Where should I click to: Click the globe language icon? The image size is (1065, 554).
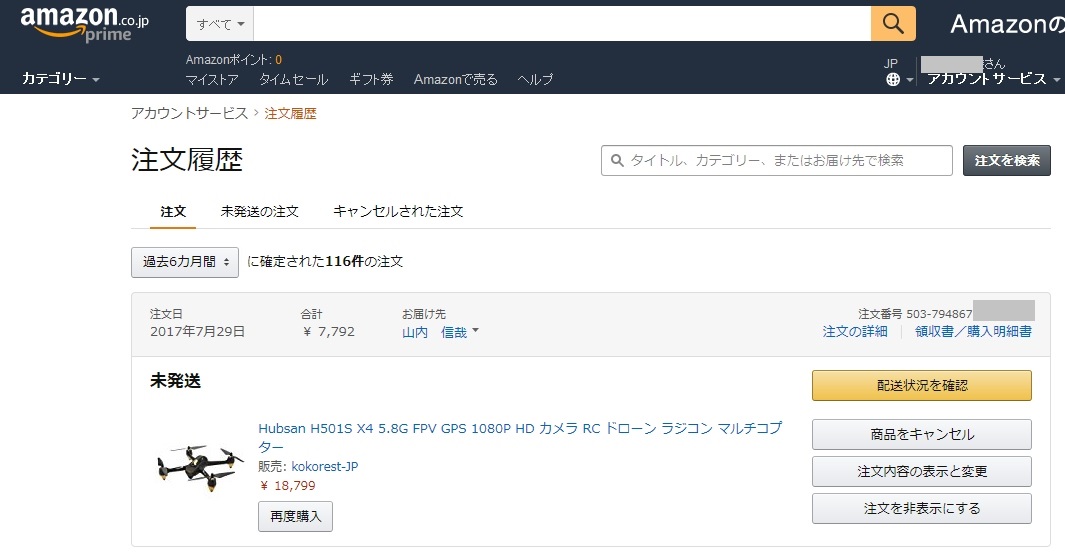click(x=893, y=80)
